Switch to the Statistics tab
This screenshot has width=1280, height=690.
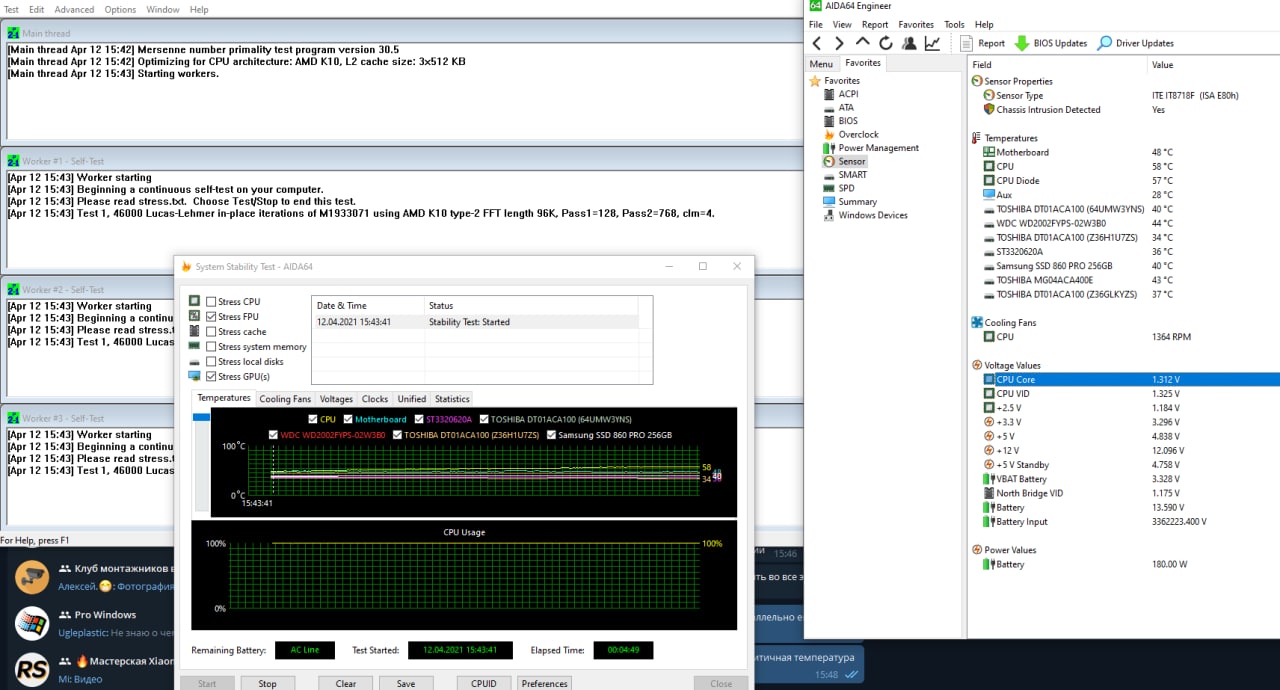click(x=452, y=399)
